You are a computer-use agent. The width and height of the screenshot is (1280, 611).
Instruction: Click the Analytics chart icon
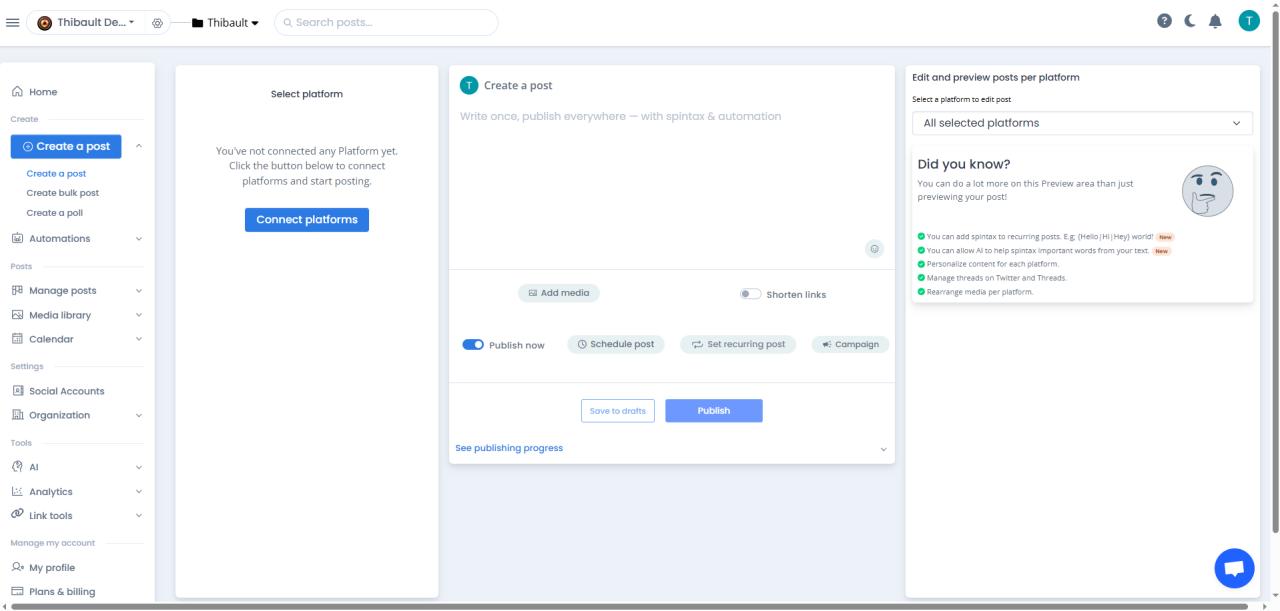(17, 491)
